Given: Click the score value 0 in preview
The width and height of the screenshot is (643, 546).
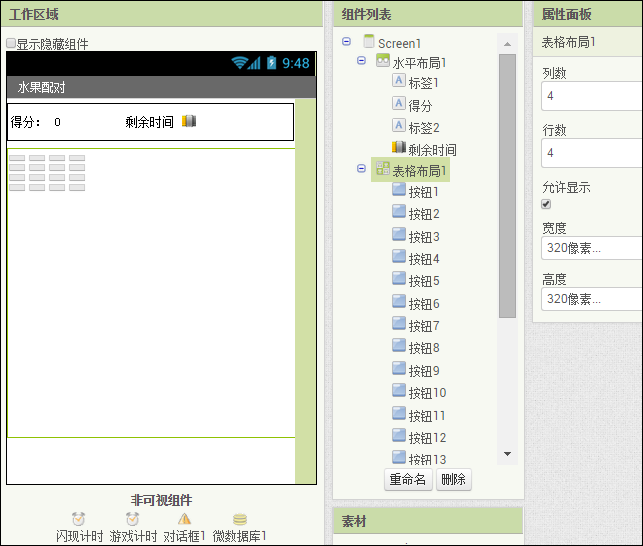Looking at the screenshot, I should coord(57,122).
